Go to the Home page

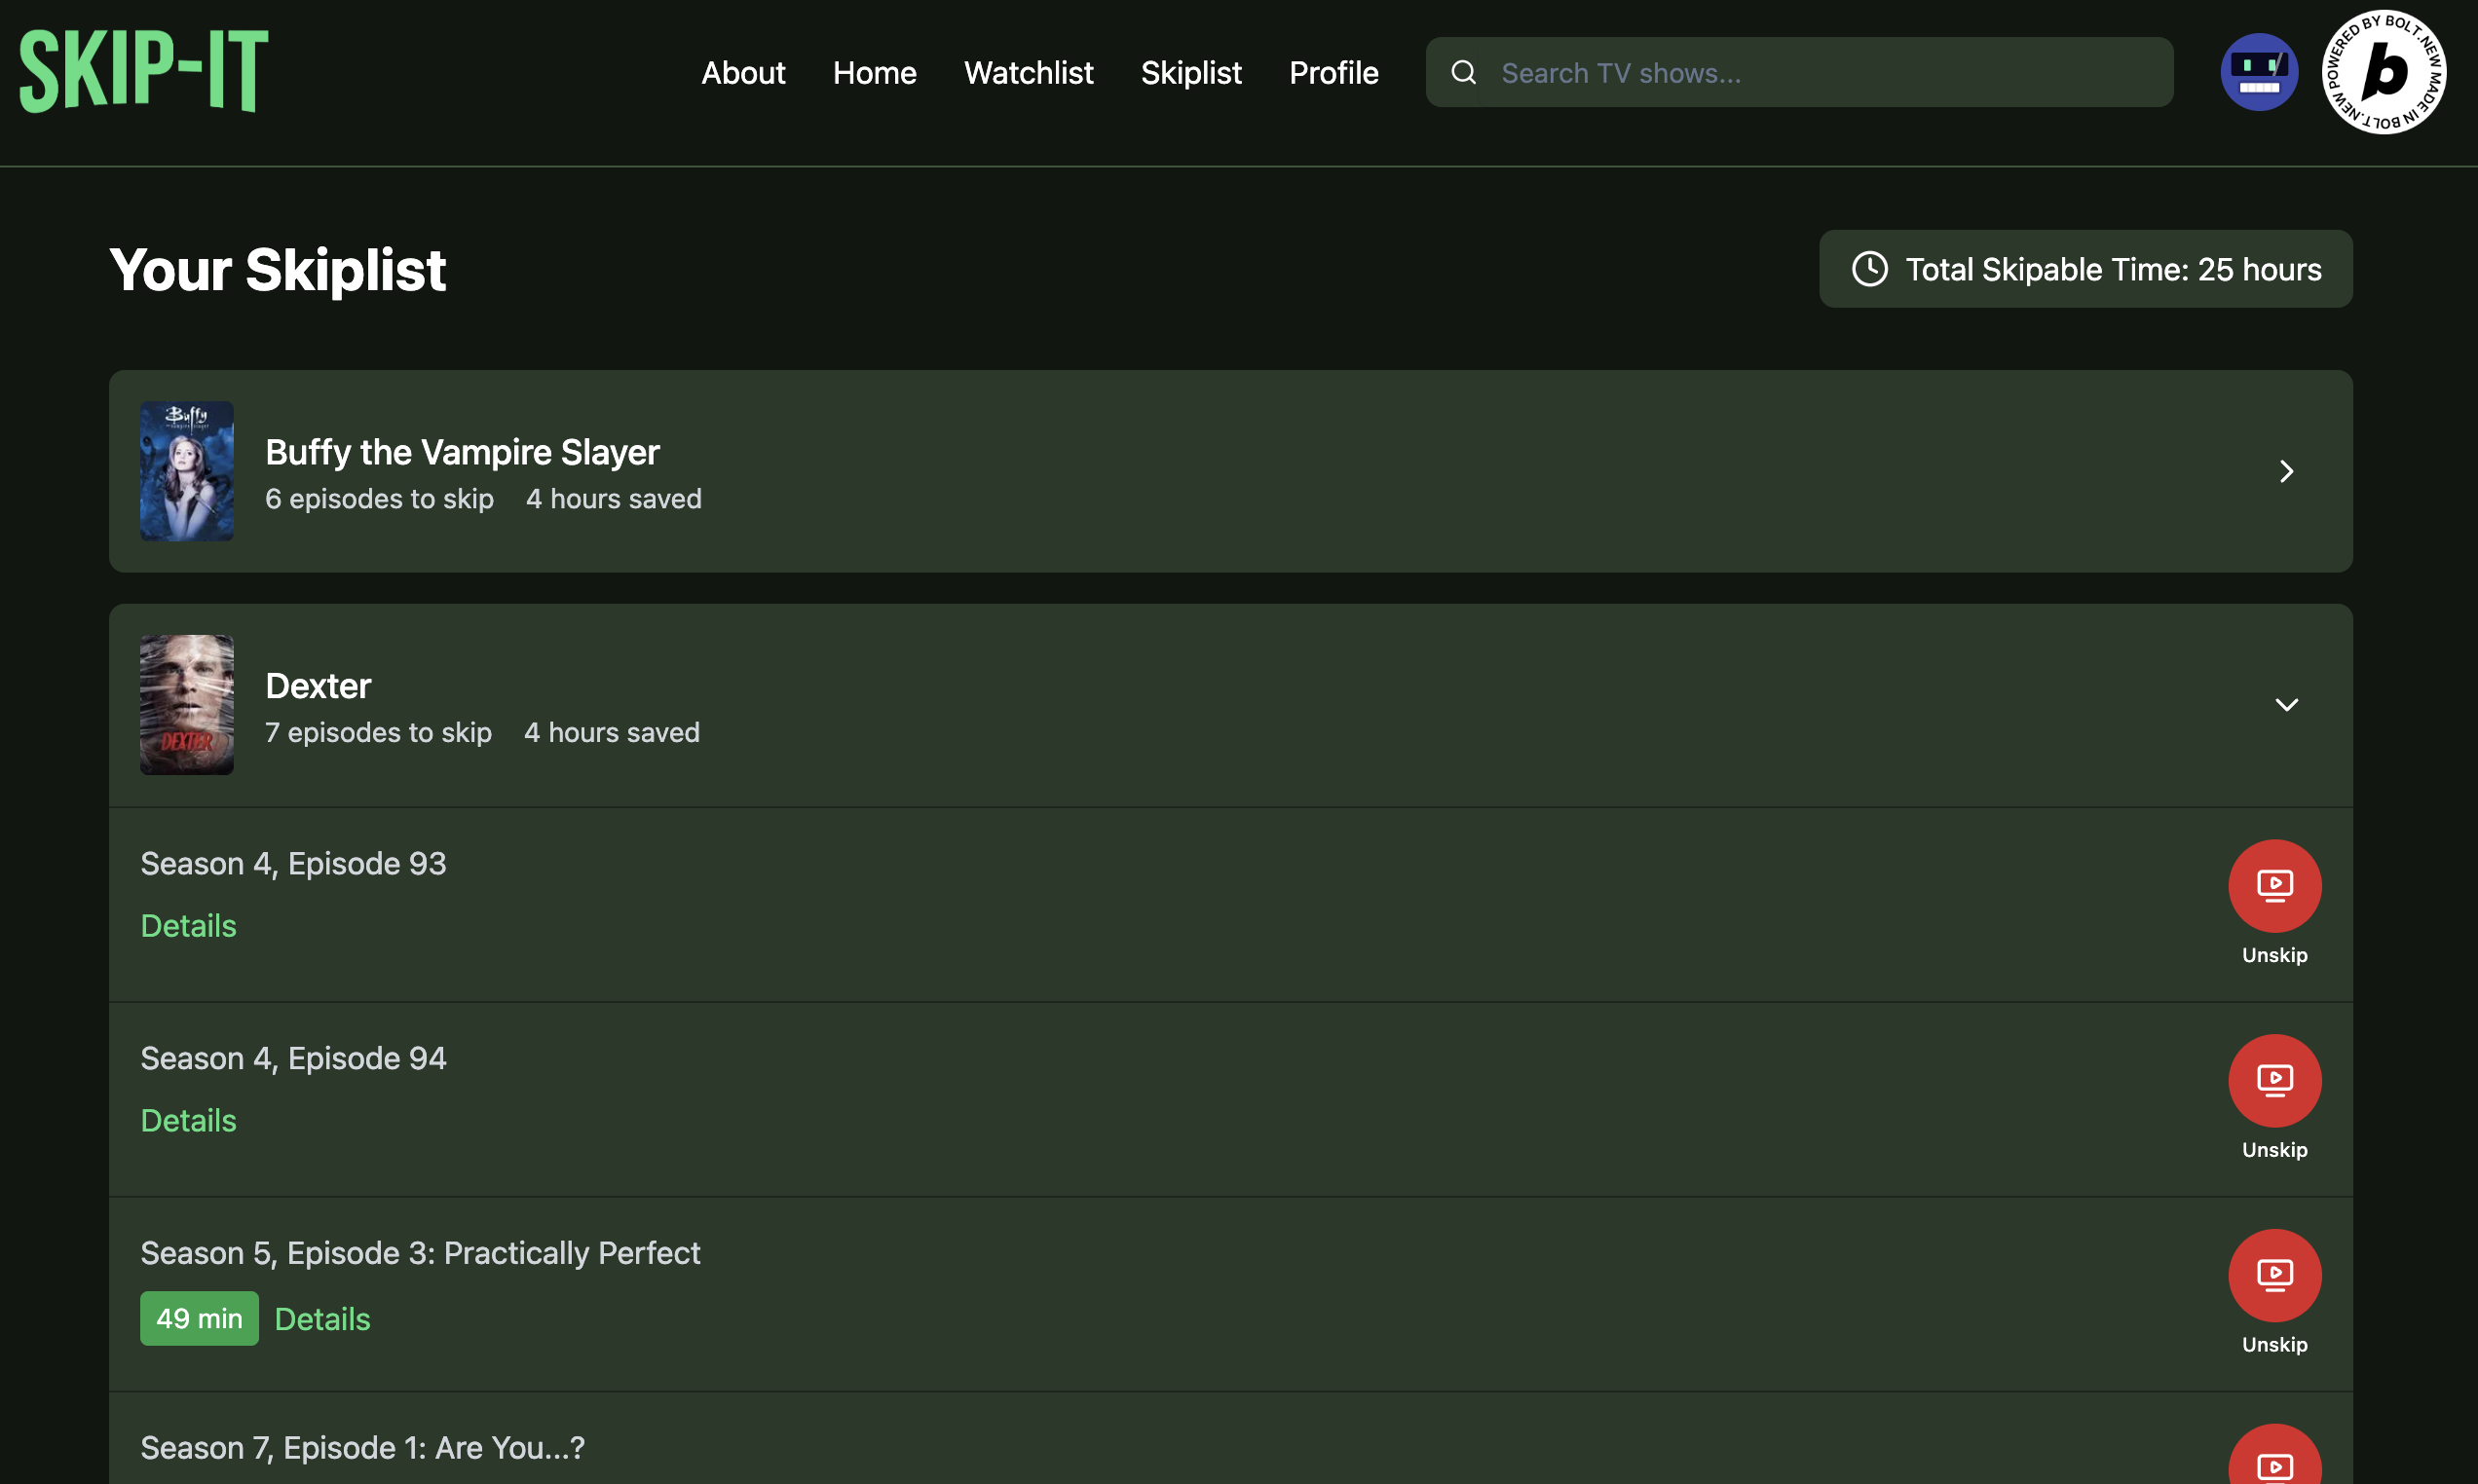click(x=874, y=73)
